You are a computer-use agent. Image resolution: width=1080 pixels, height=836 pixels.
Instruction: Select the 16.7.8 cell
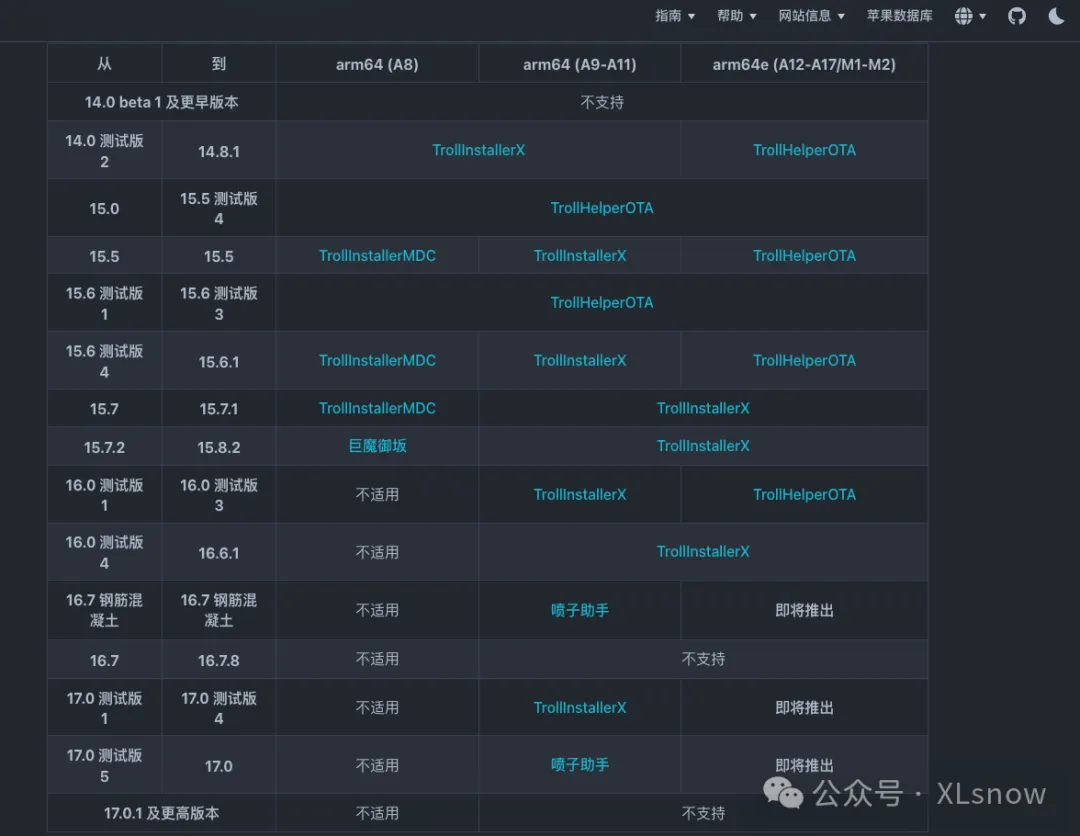(219, 660)
